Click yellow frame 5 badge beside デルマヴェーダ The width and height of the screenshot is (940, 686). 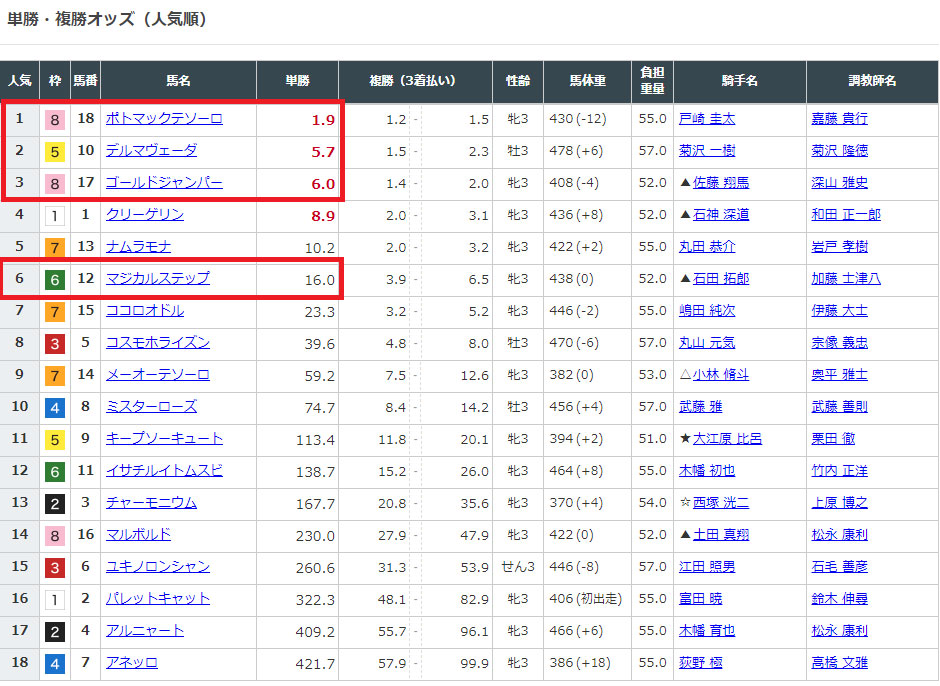click(55, 152)
